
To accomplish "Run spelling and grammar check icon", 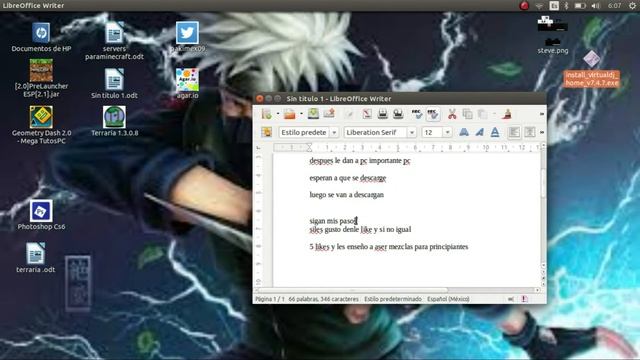I will coord(417,114).
